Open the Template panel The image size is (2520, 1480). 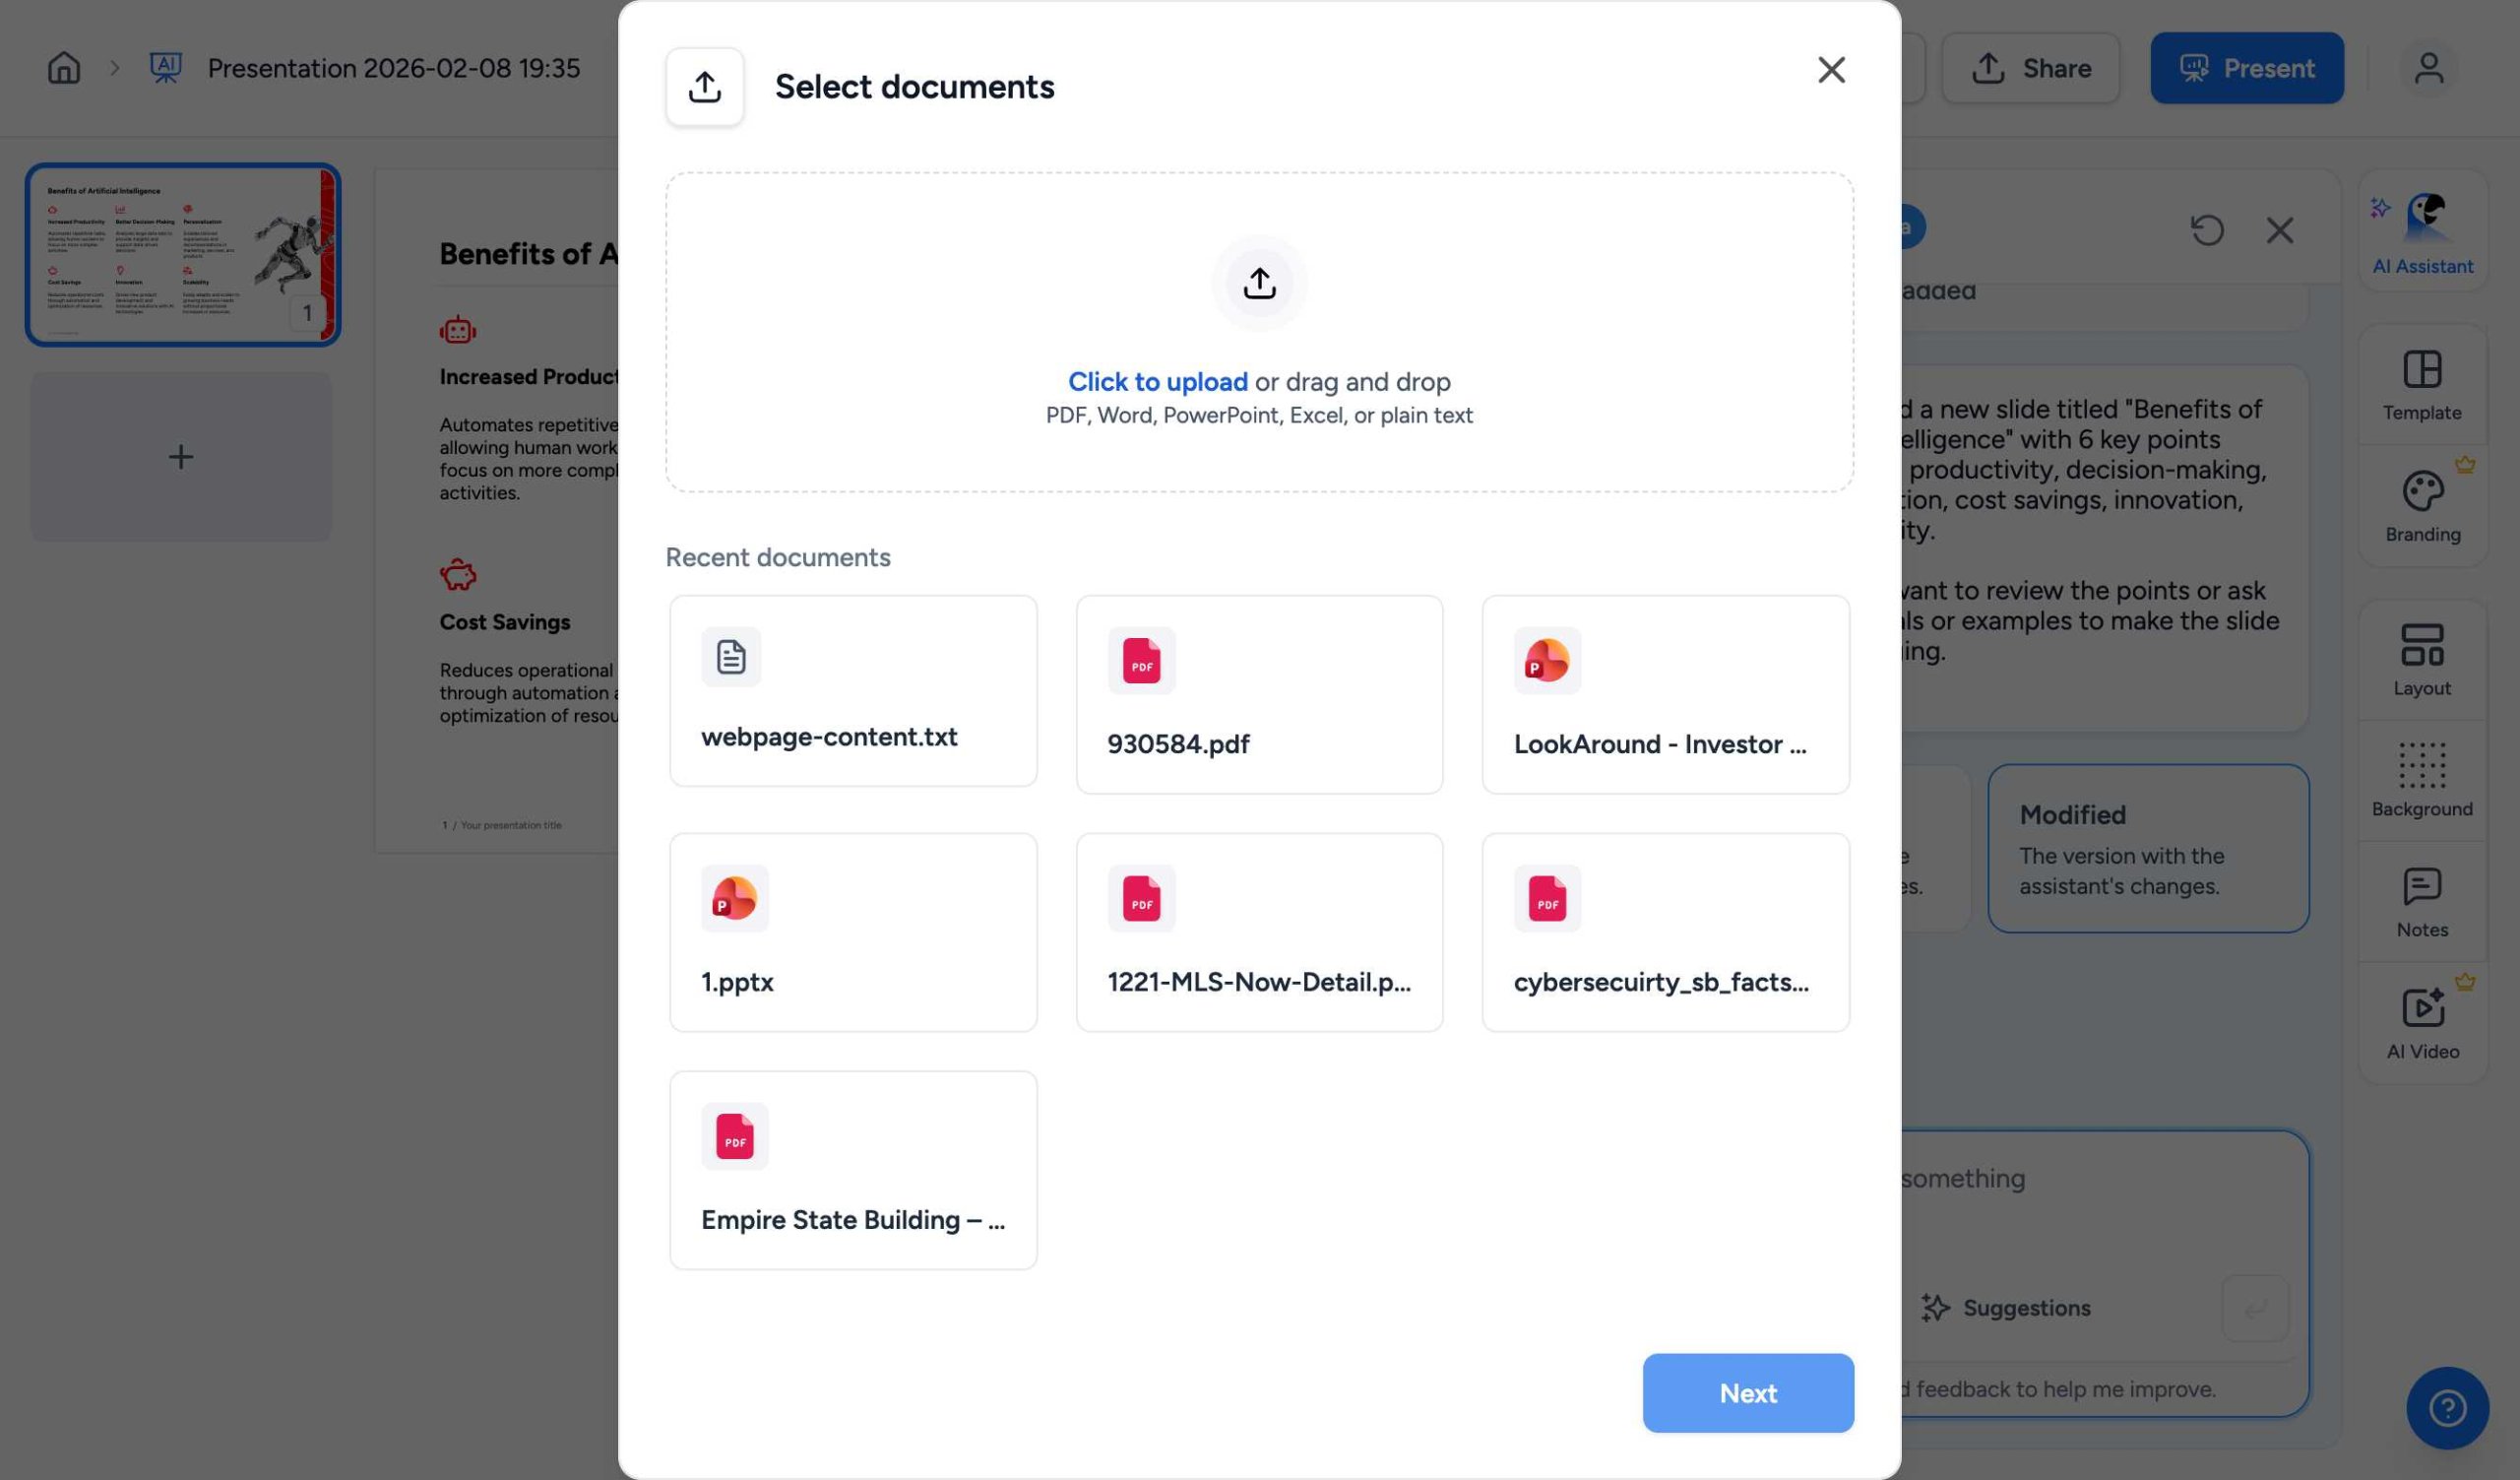[2421, 383]
